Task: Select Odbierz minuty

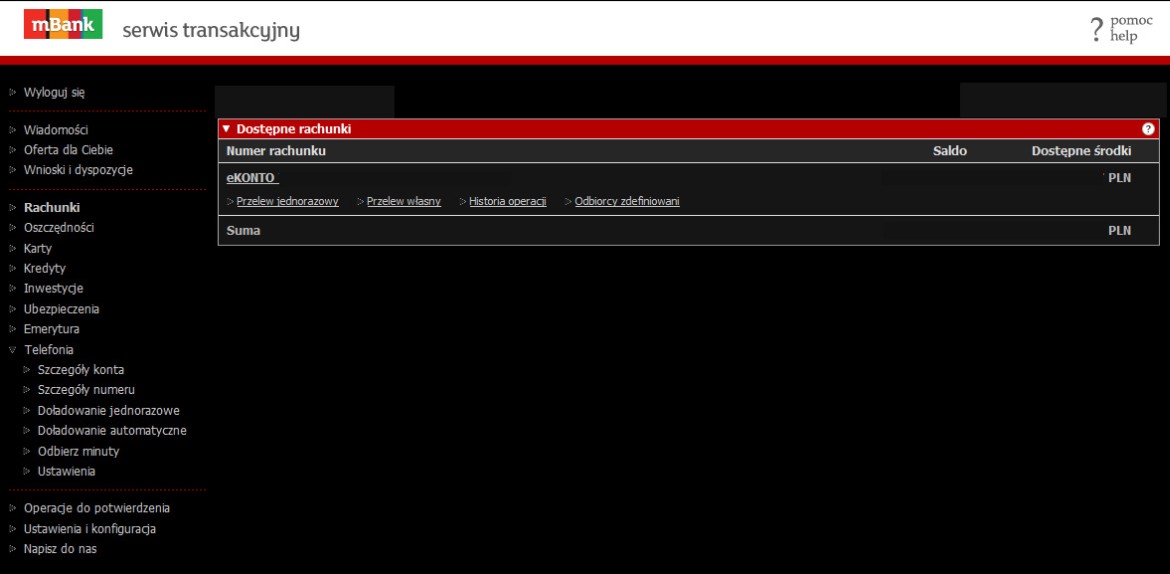Action: pos(78,452)
